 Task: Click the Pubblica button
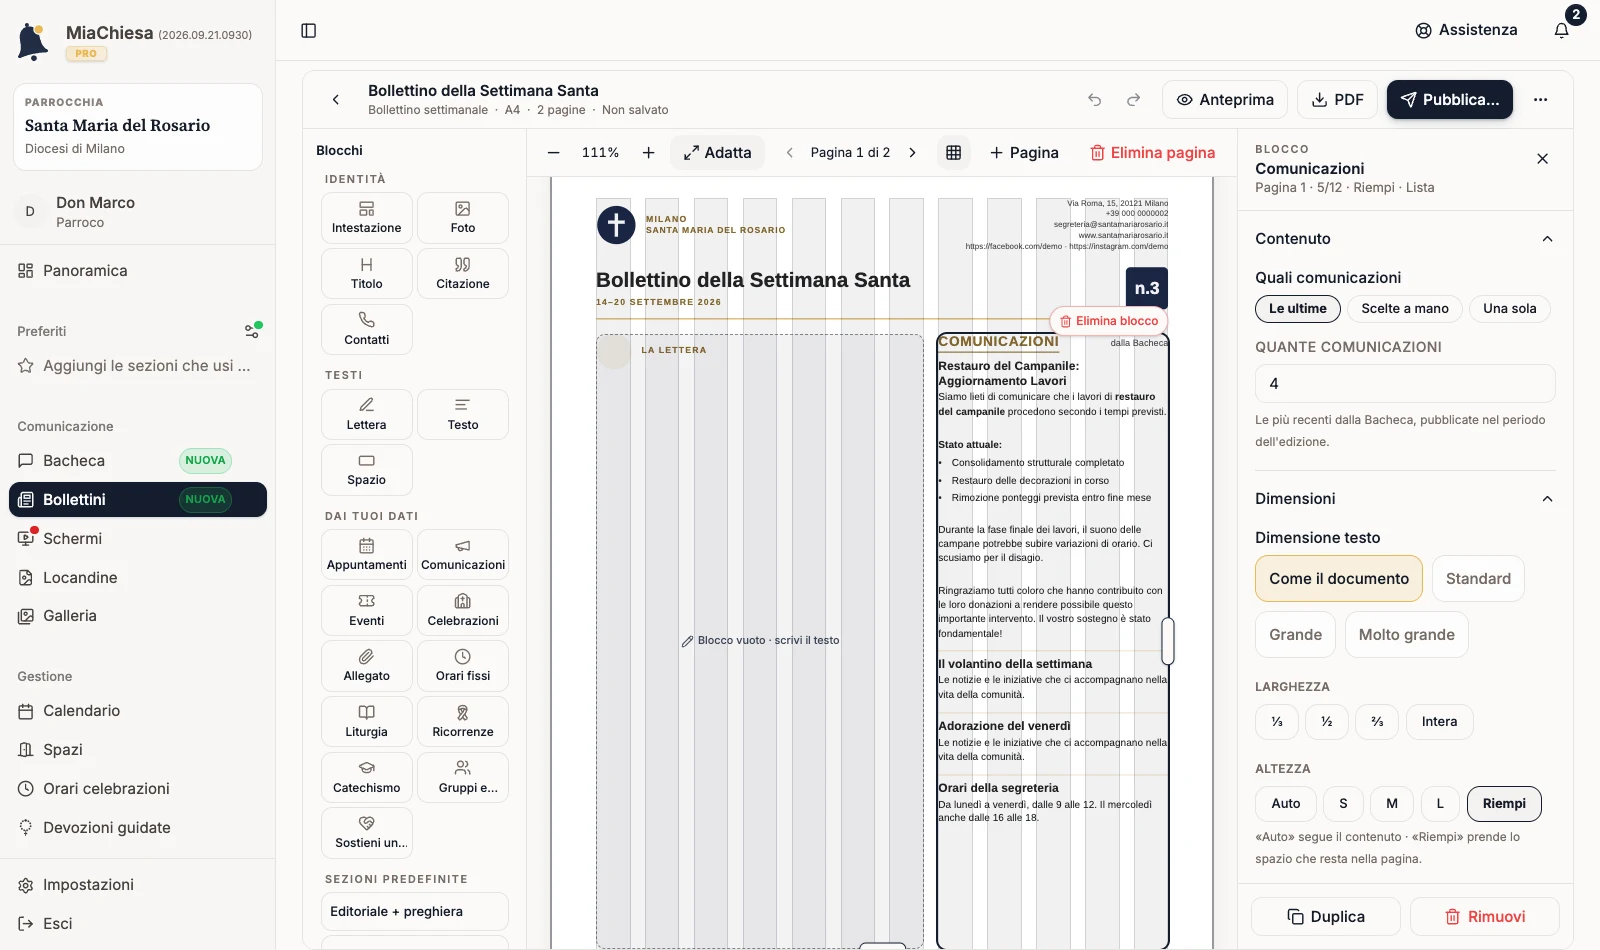1450,100
